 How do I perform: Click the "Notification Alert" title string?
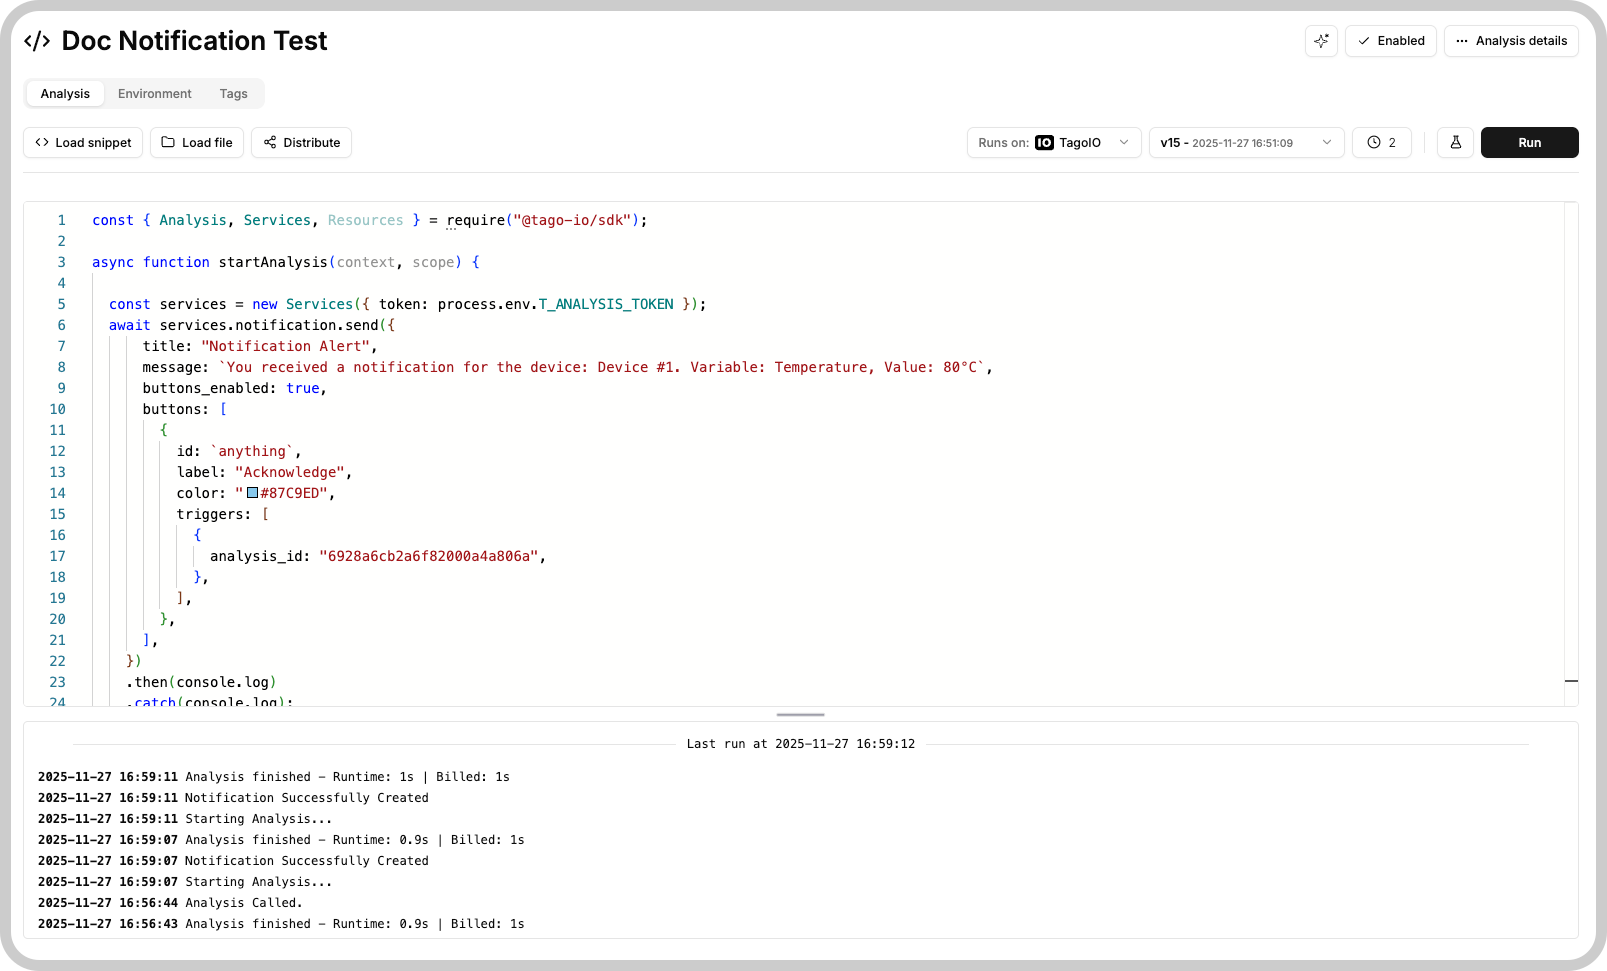(286, 346)
